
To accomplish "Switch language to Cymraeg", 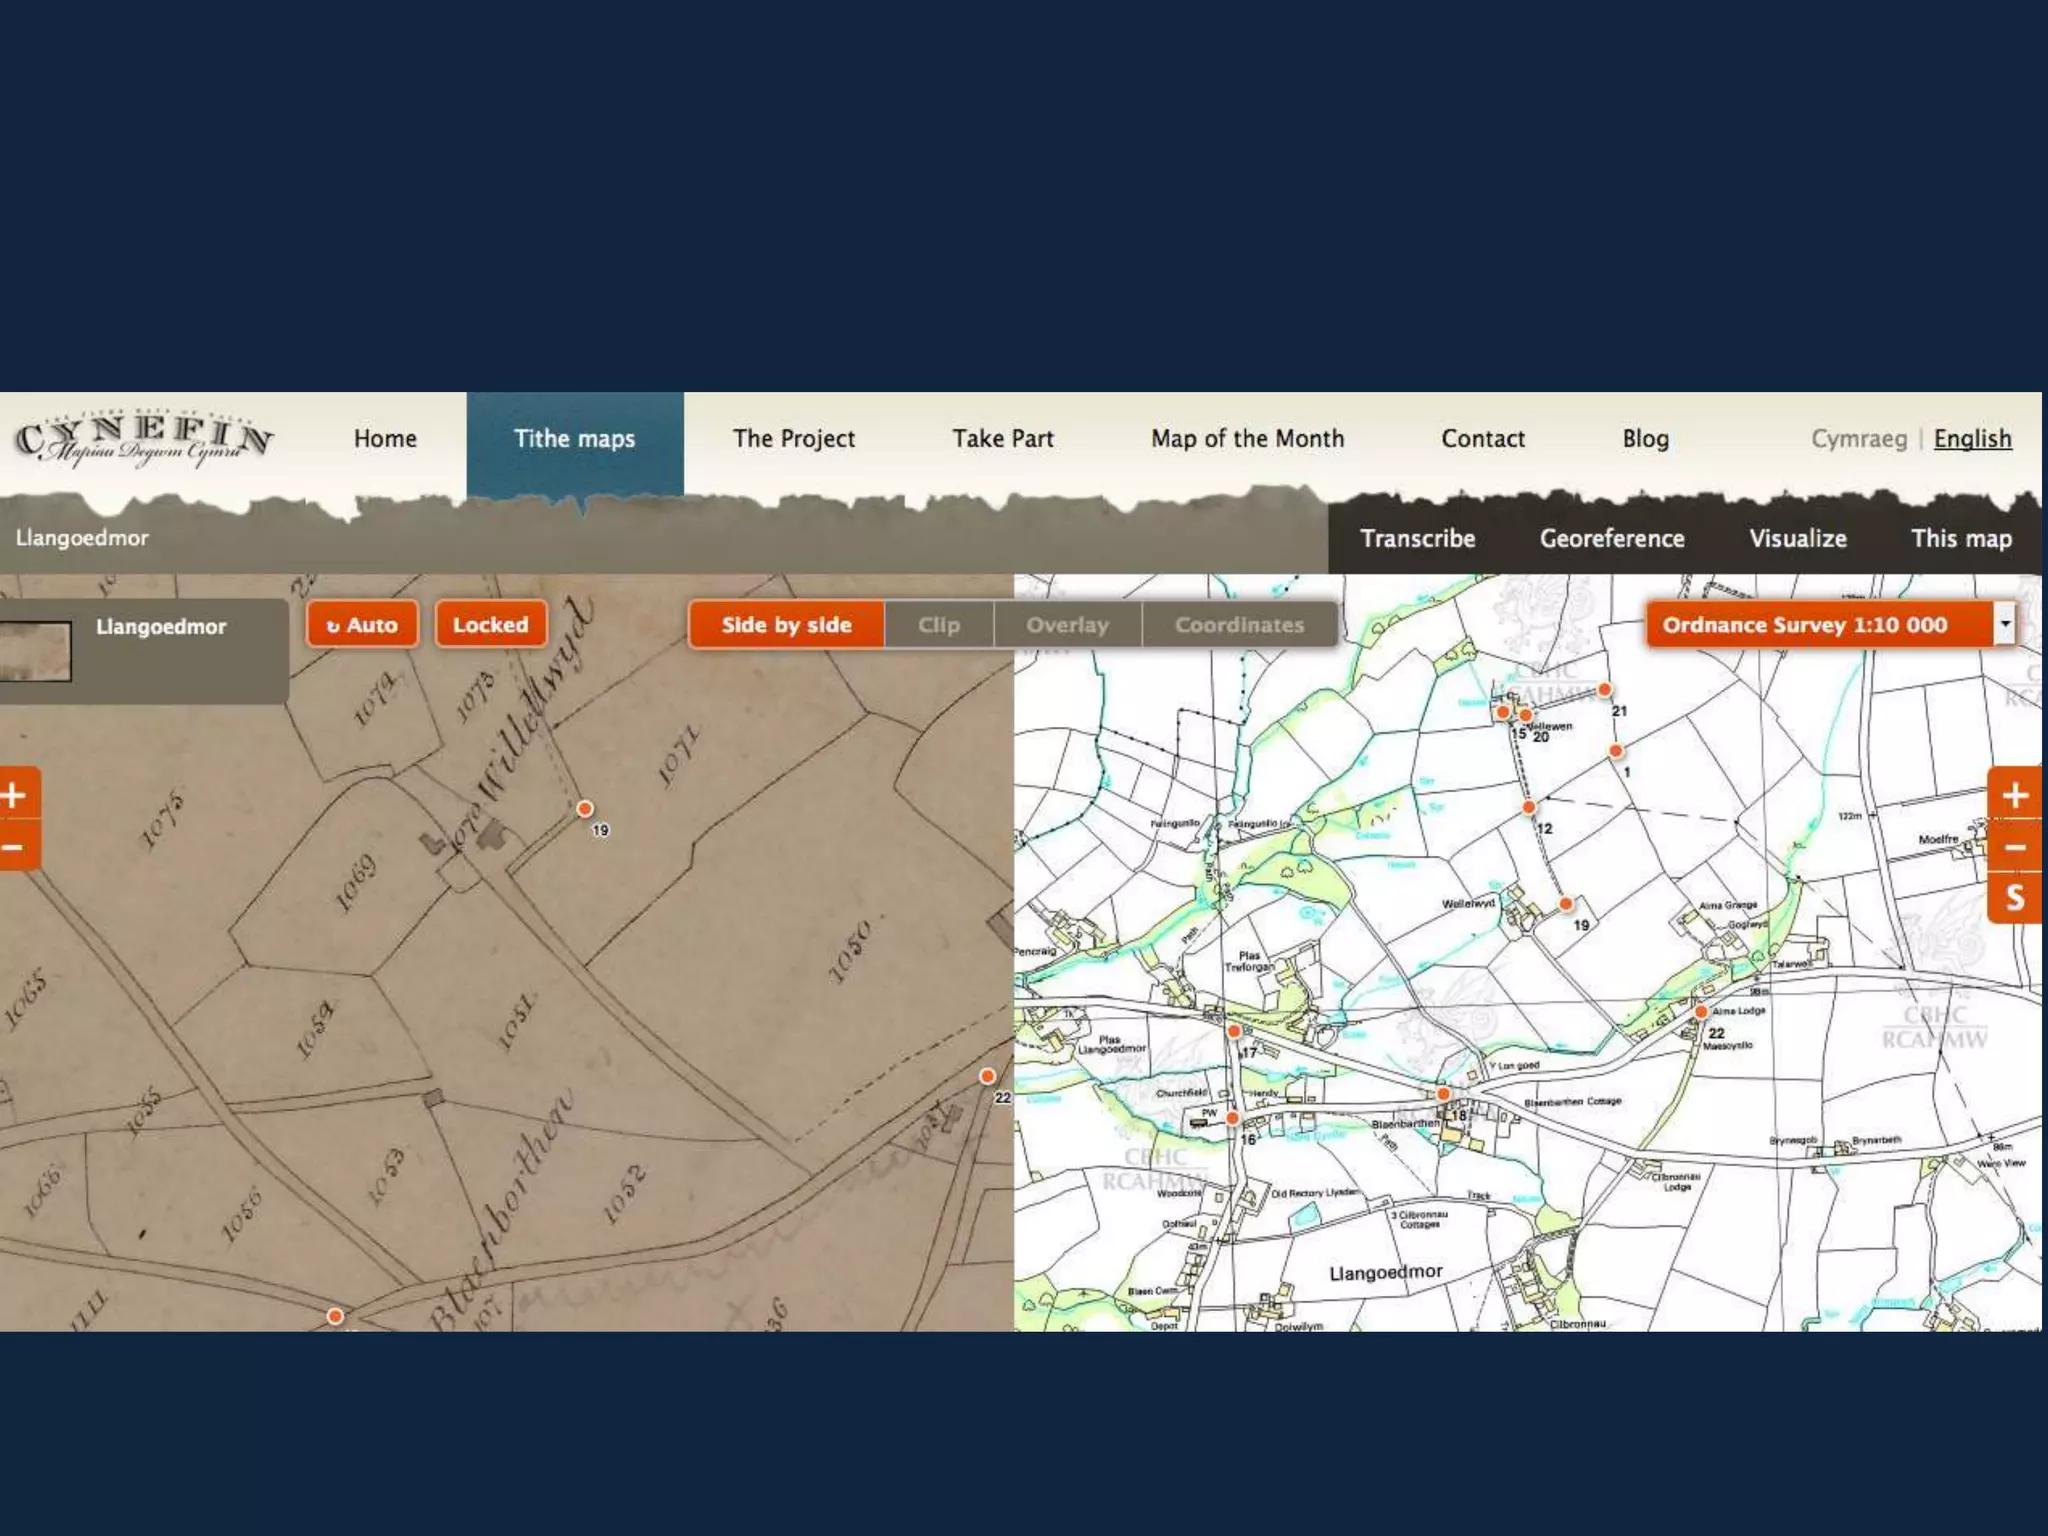I will coord(1858,439).
